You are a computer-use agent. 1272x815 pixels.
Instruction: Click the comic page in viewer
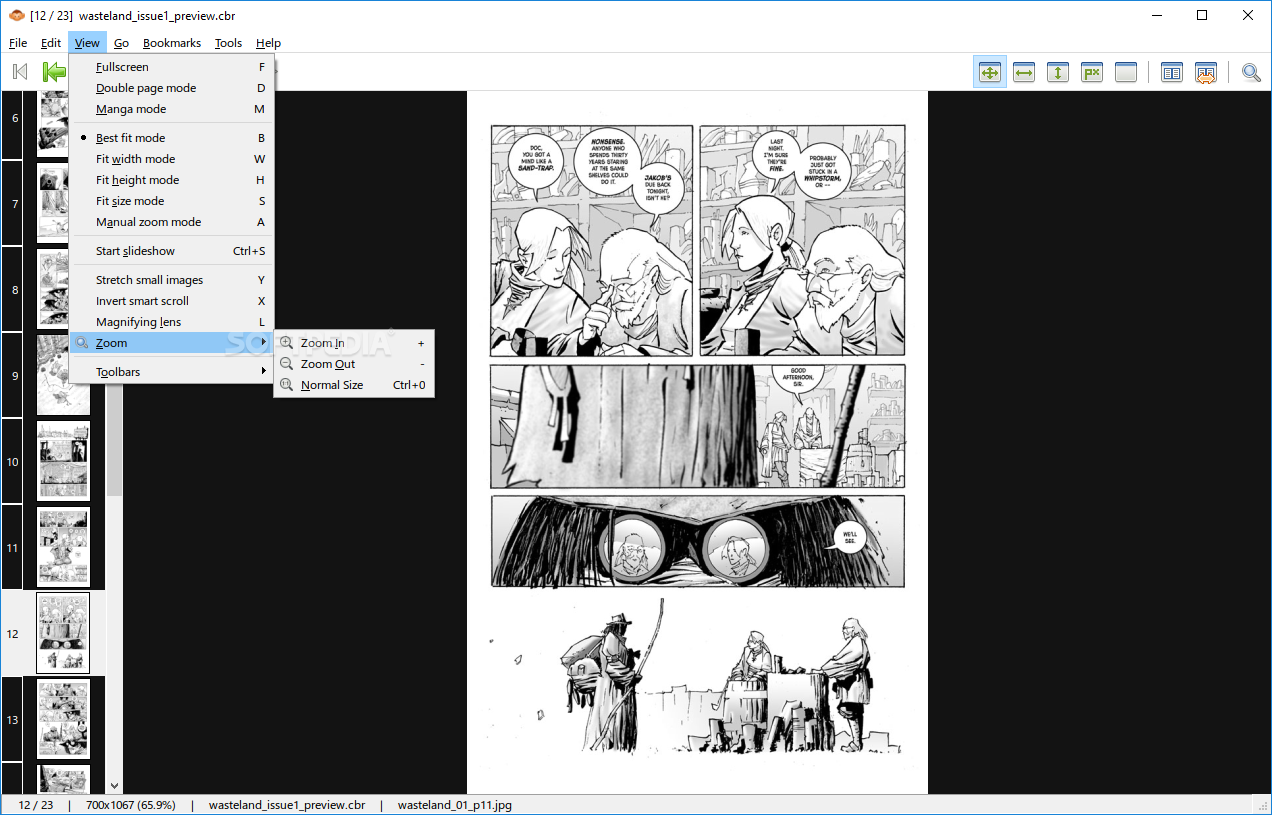[697, 443]
